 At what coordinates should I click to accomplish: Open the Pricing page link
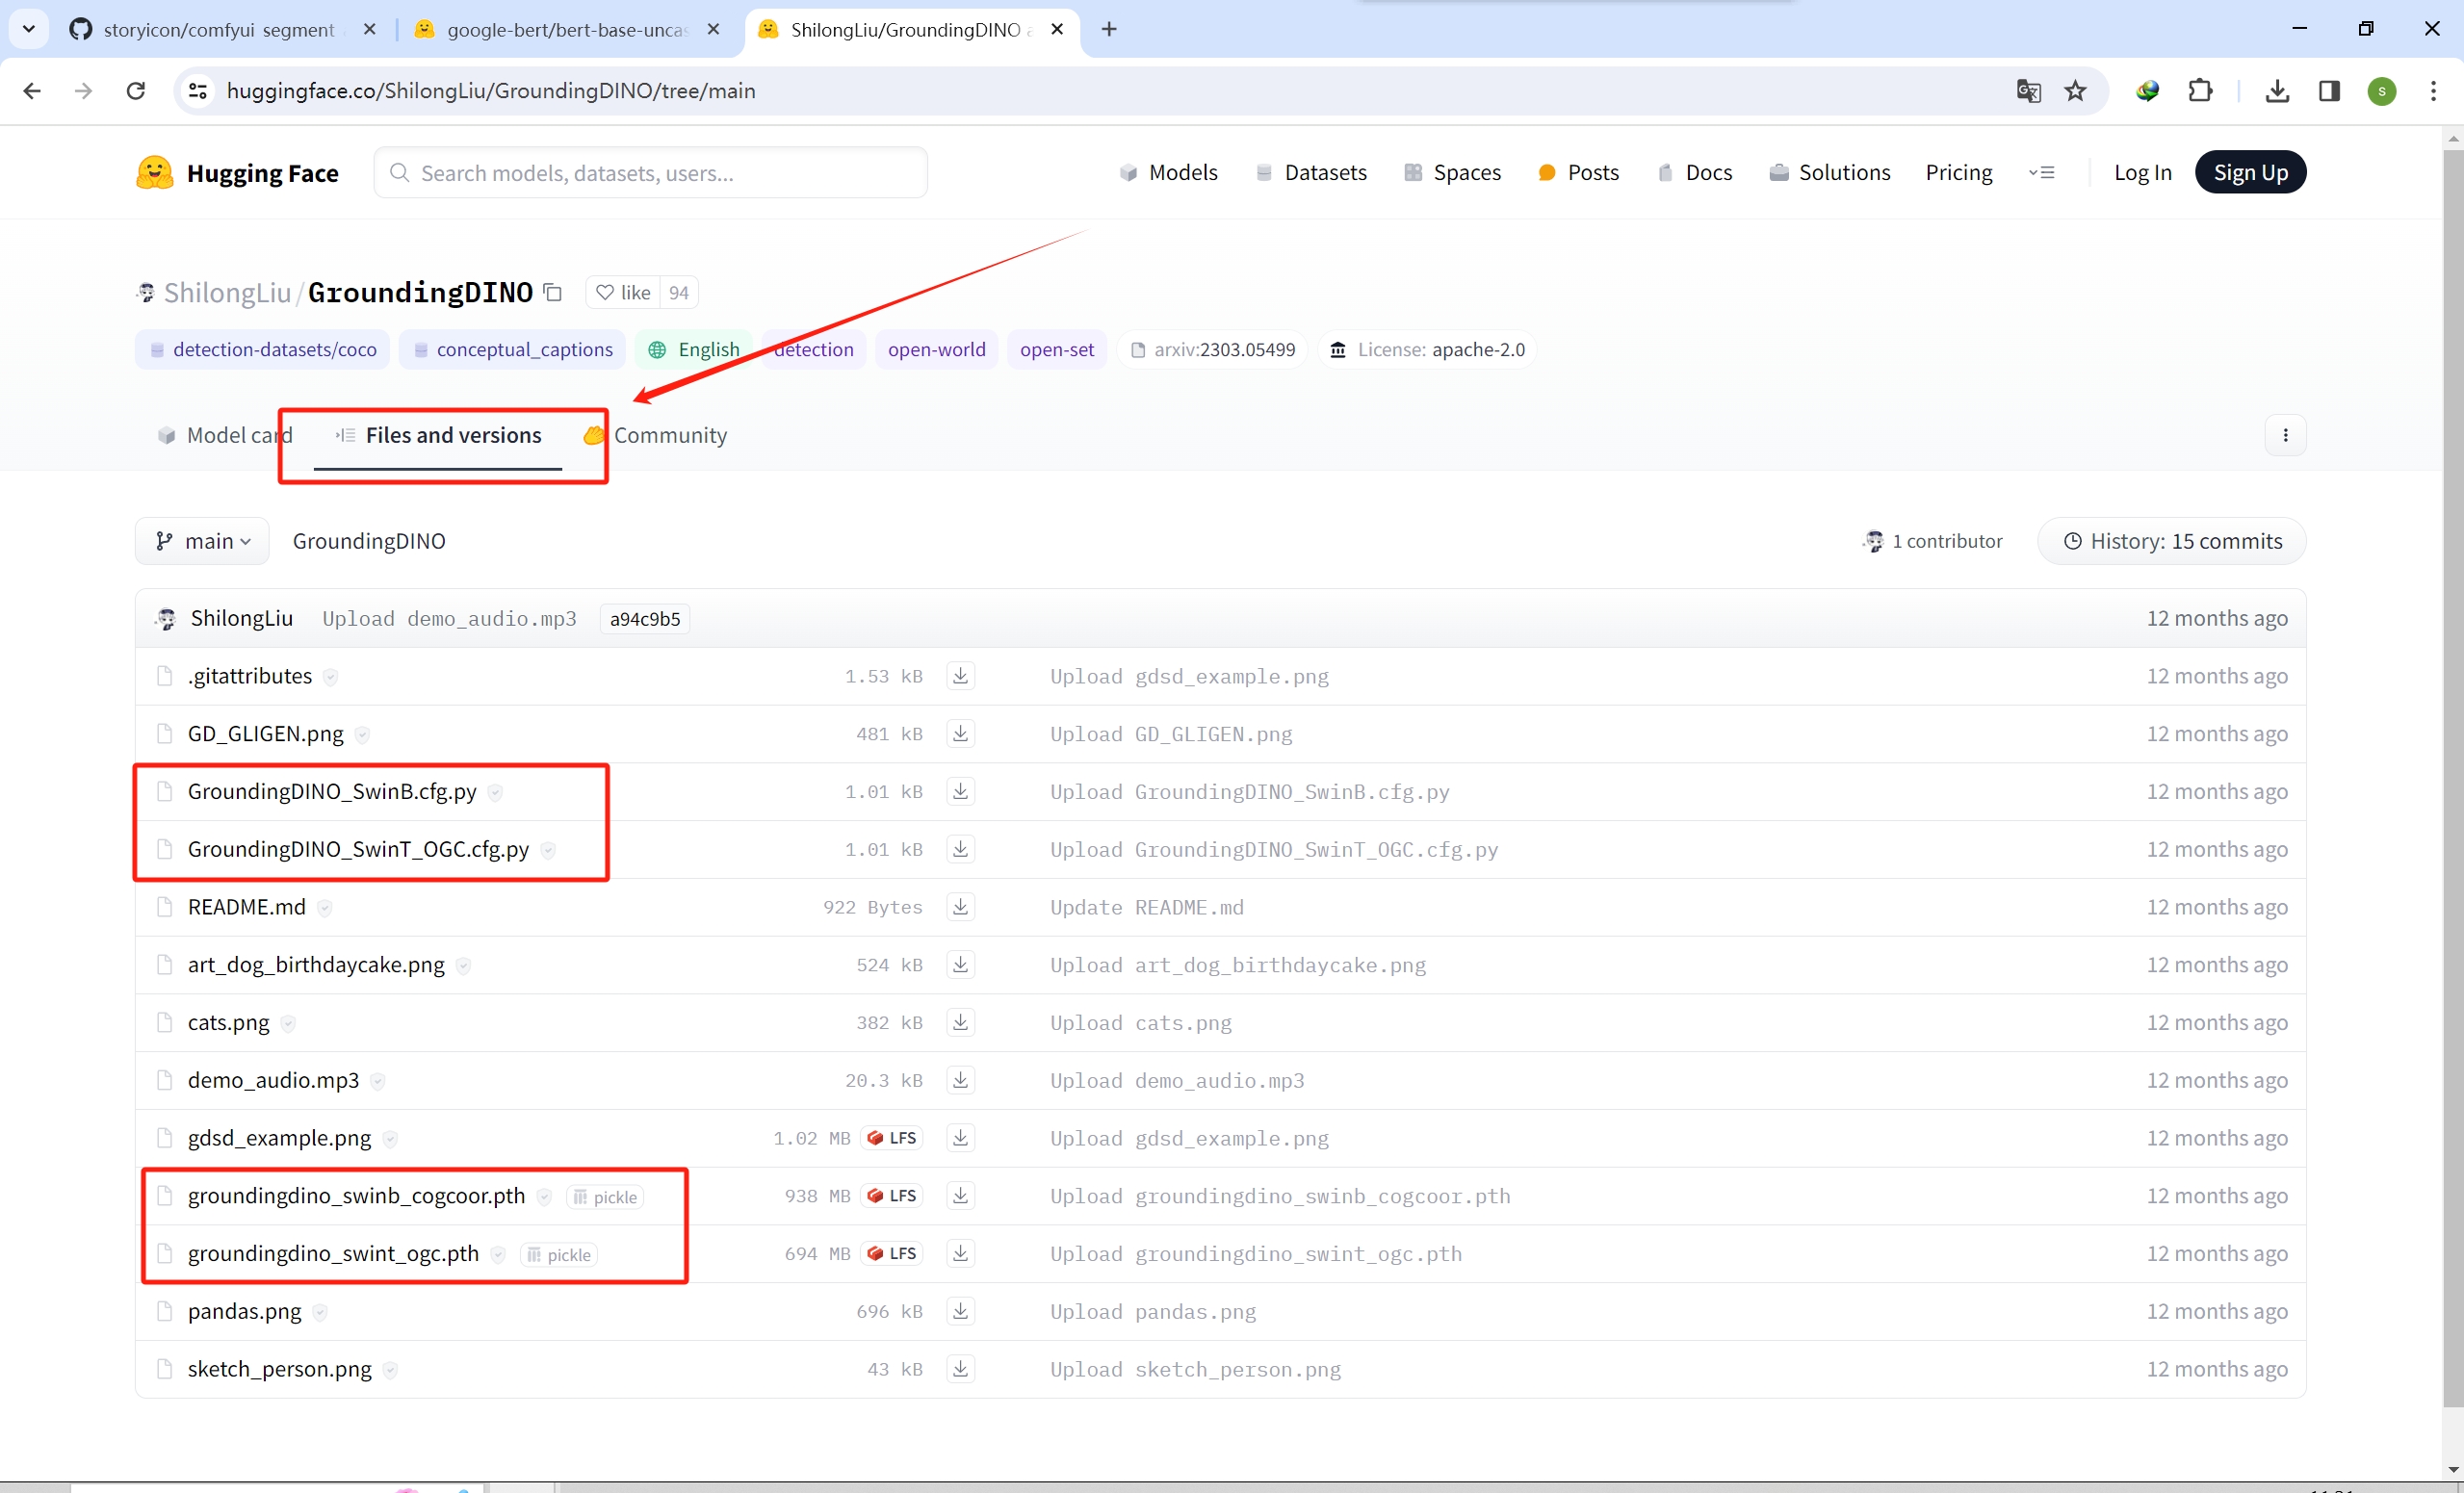click(x=1958, y=173)
